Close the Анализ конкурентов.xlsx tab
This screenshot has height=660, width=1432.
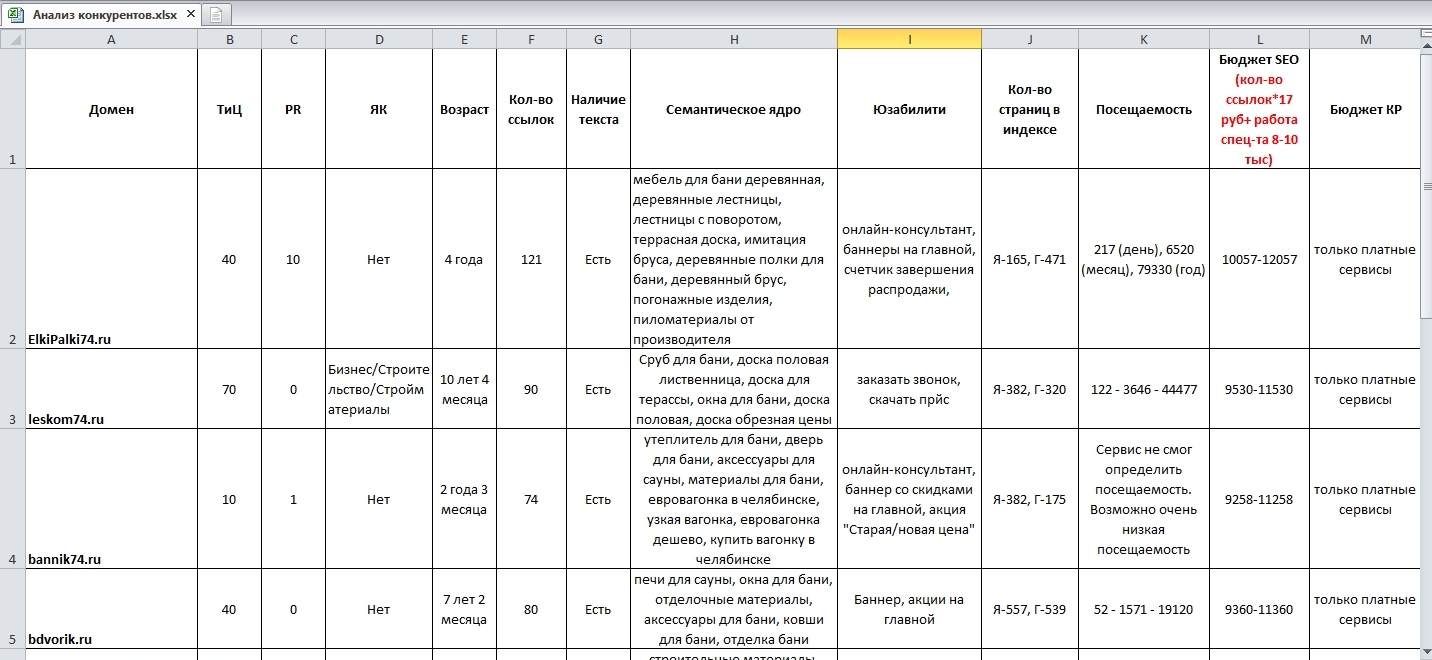click(190, 15)
